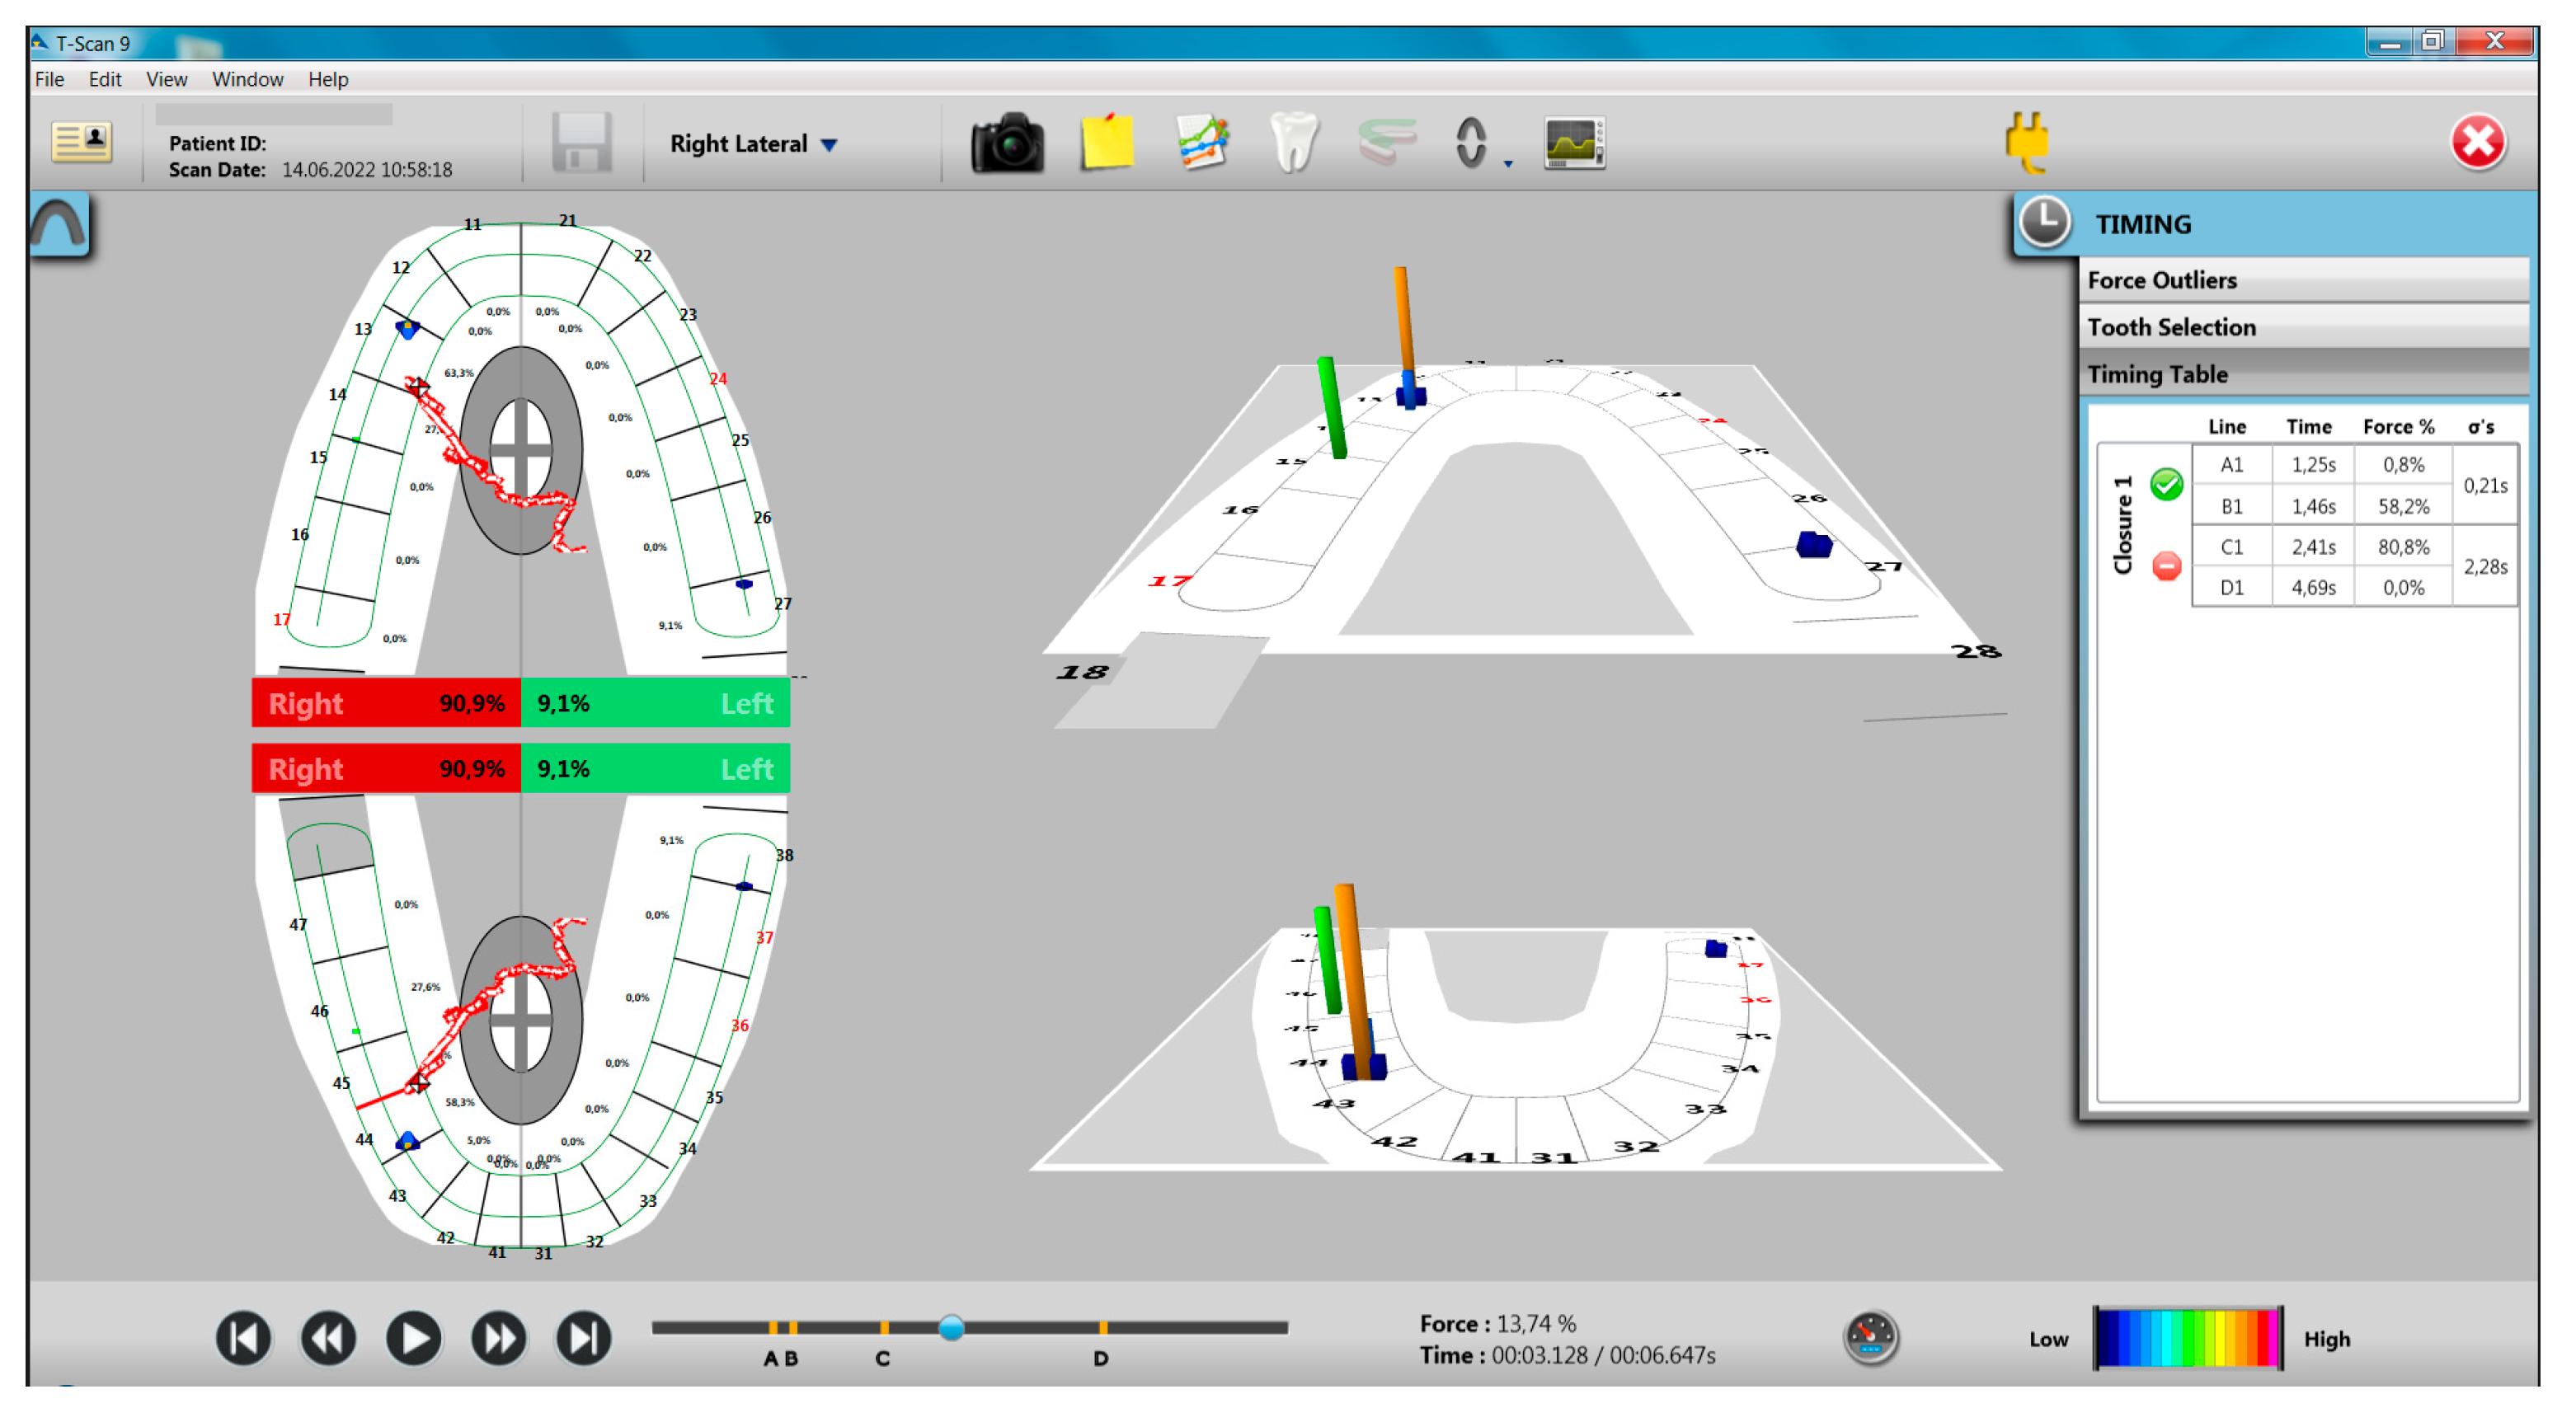Click the dental arch icon button

[59, 226]
